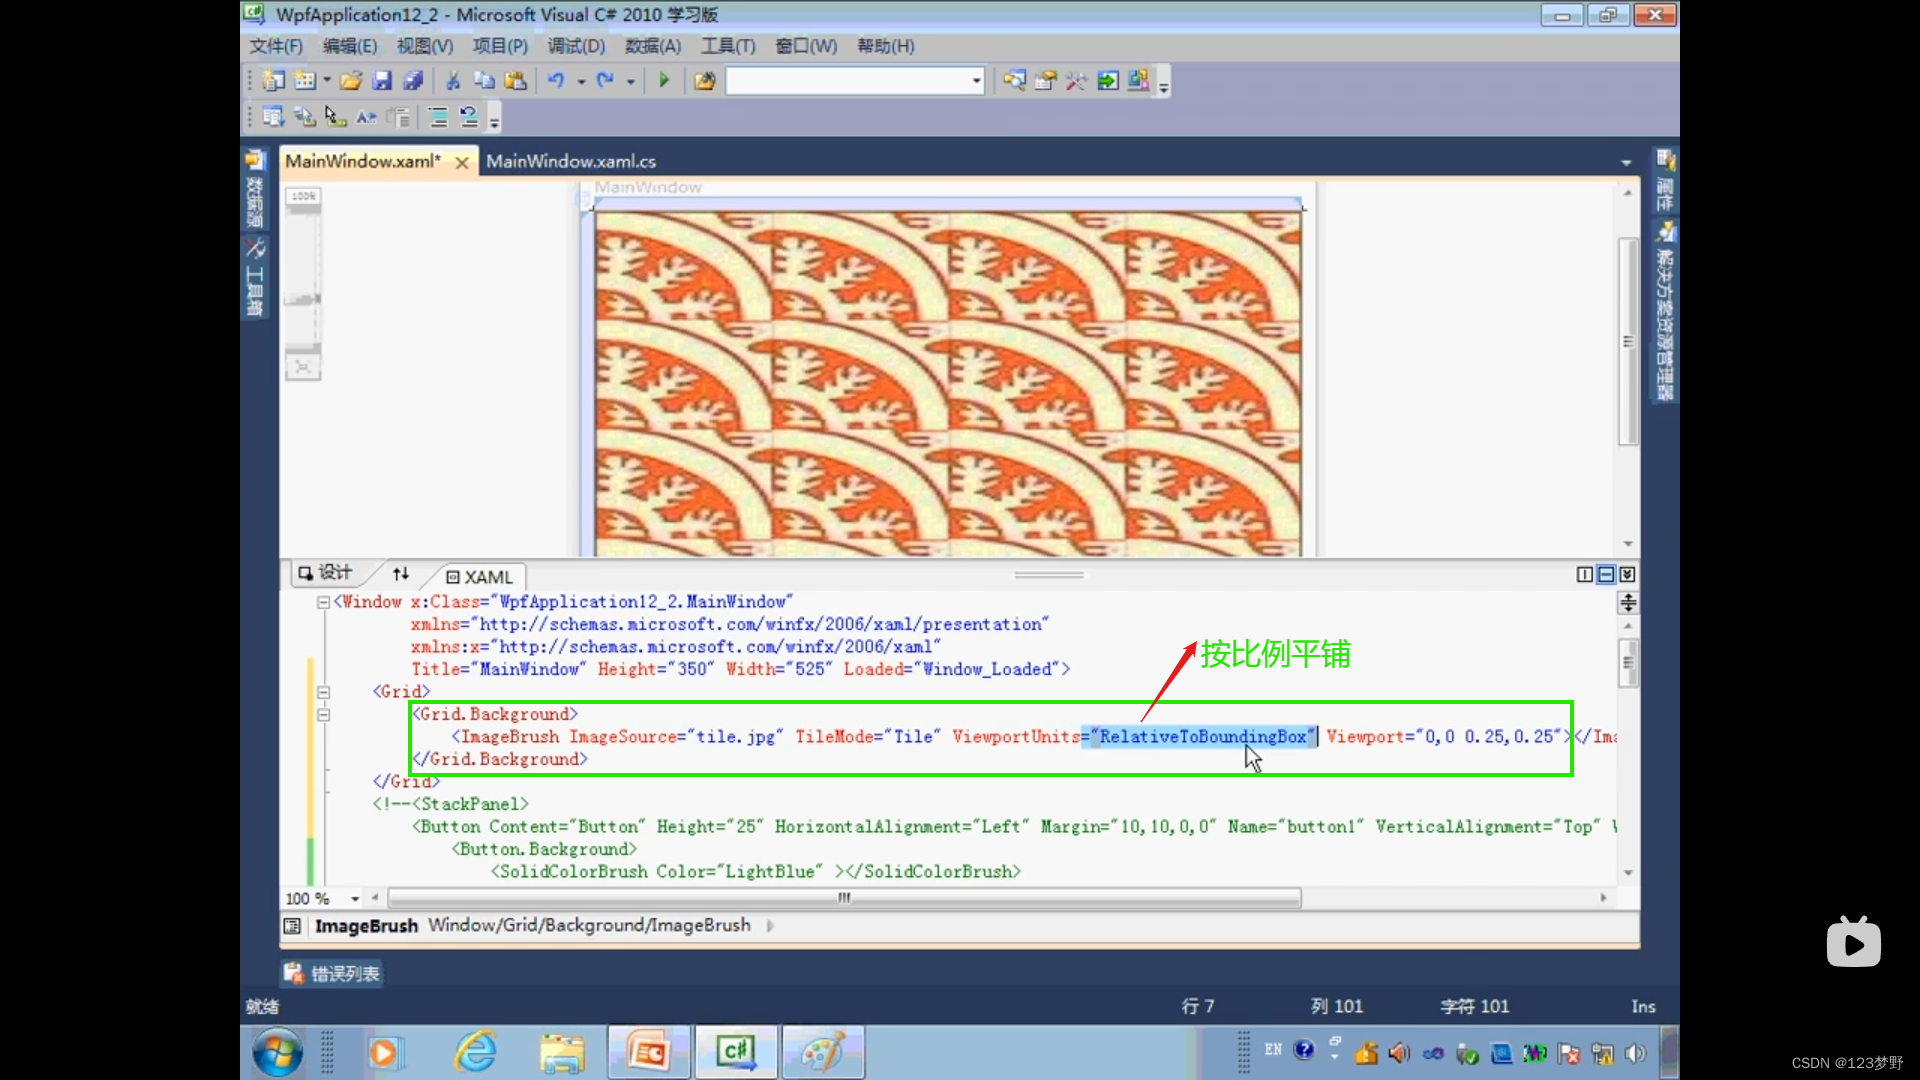Image resolution: width=1920 pixels, height=1080 pixels.
Task: Switch to the 设计 view tab
Action: (326, 573)
